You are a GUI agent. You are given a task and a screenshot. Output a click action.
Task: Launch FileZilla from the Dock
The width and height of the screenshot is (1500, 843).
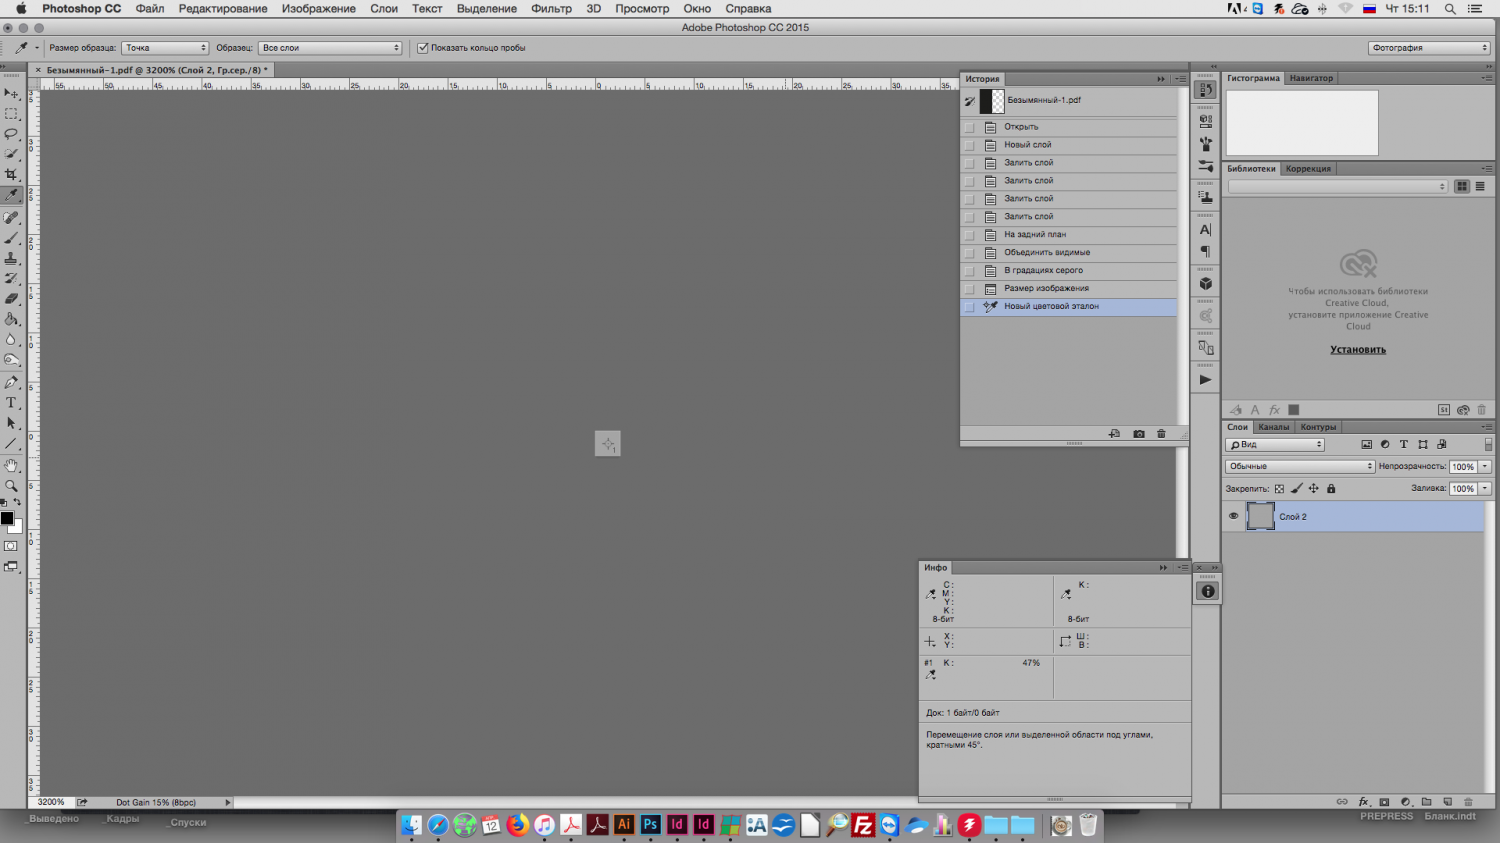pos(863,825)
